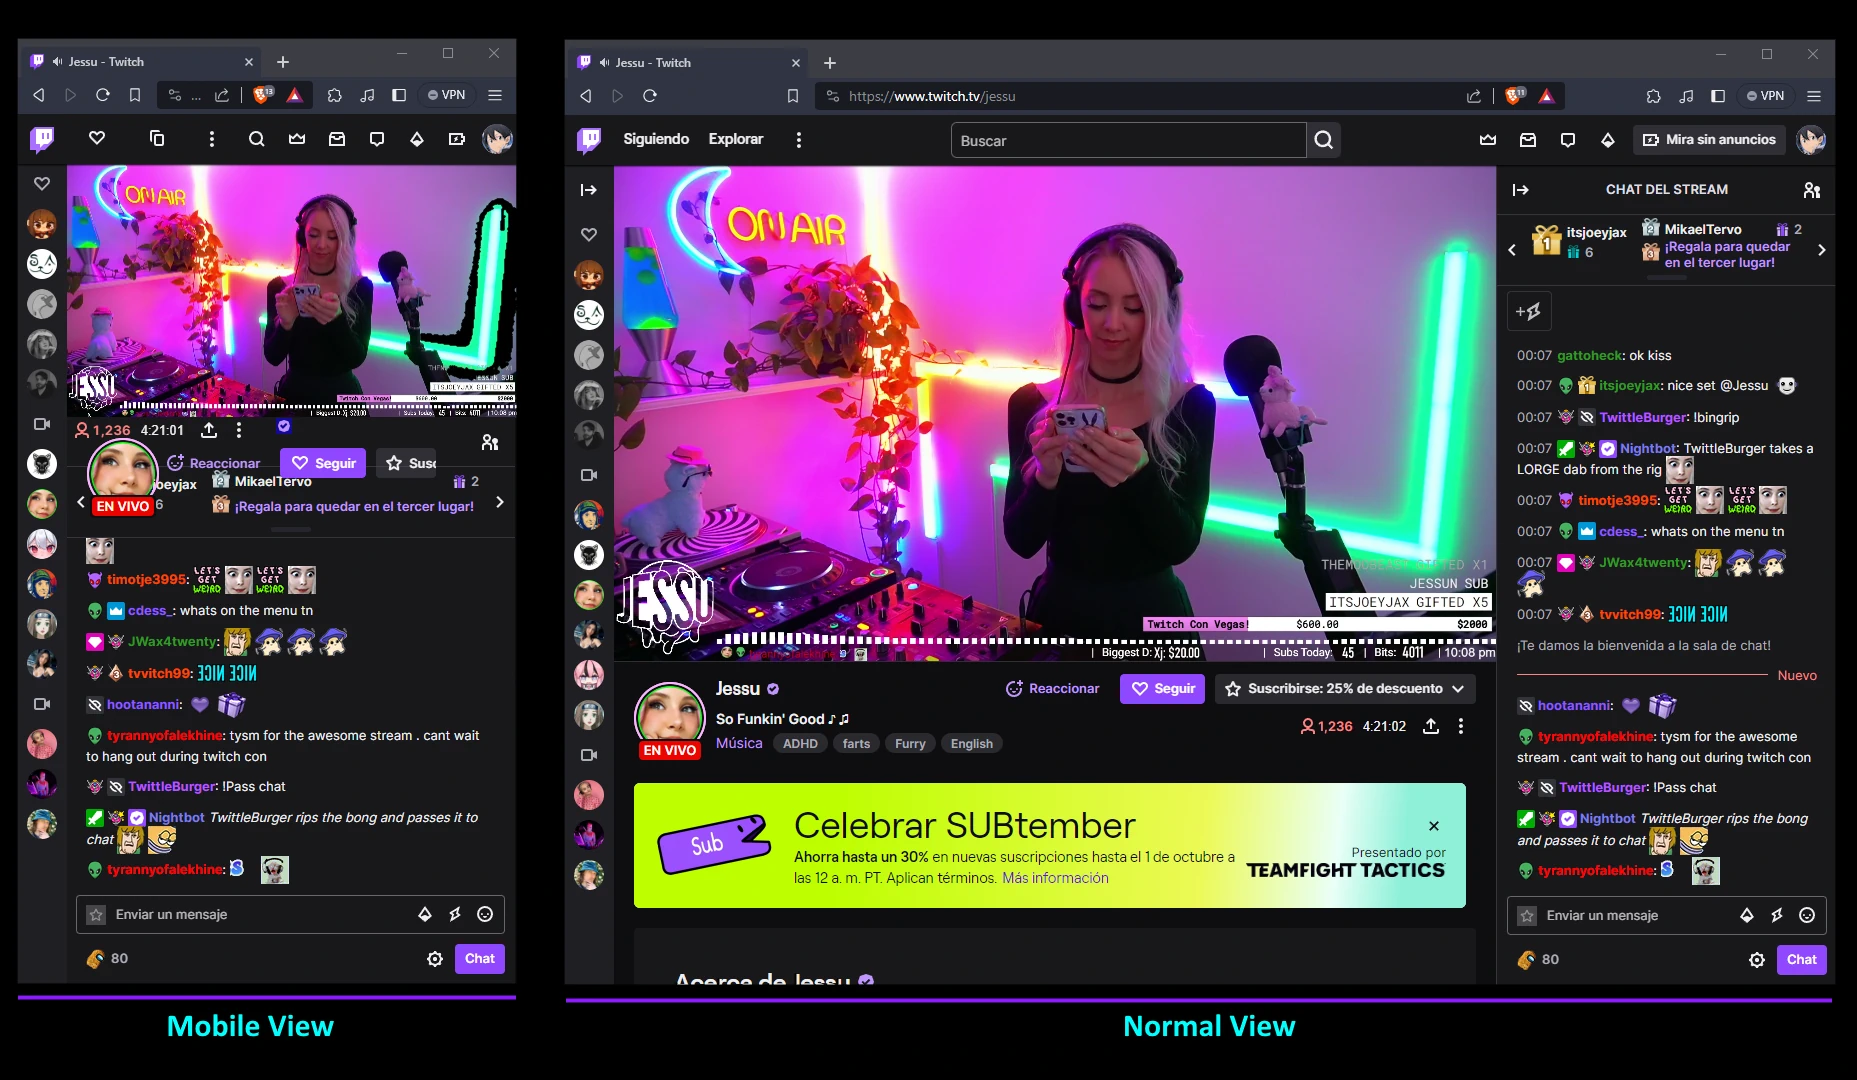1857x1080 pixels.
Task: Click heart followed icon in Mobile View header
Action: click(97, 139)
